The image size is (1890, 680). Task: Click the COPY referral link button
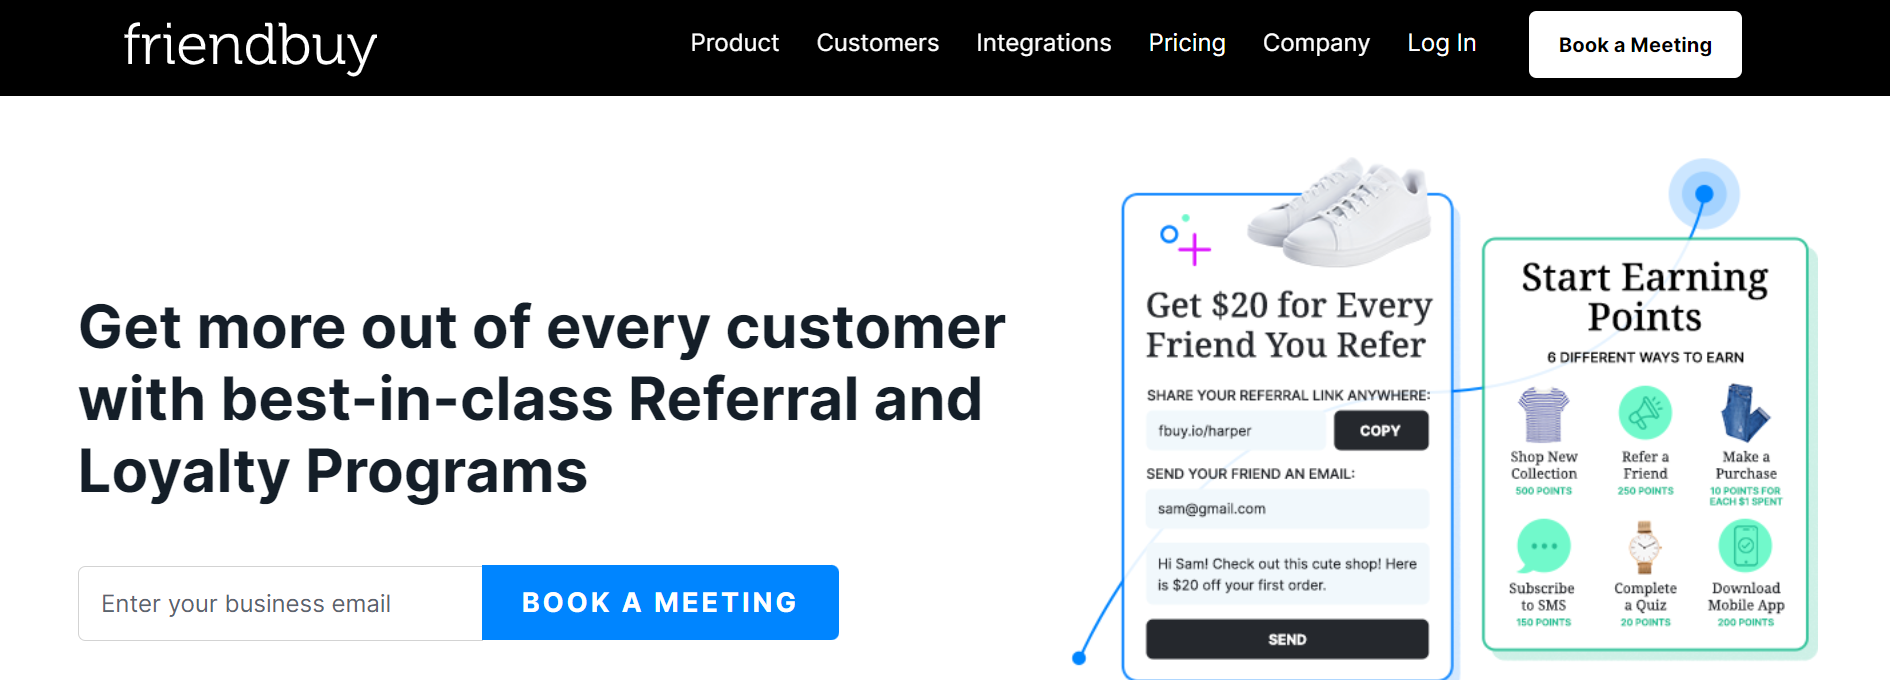(1380, 431)
